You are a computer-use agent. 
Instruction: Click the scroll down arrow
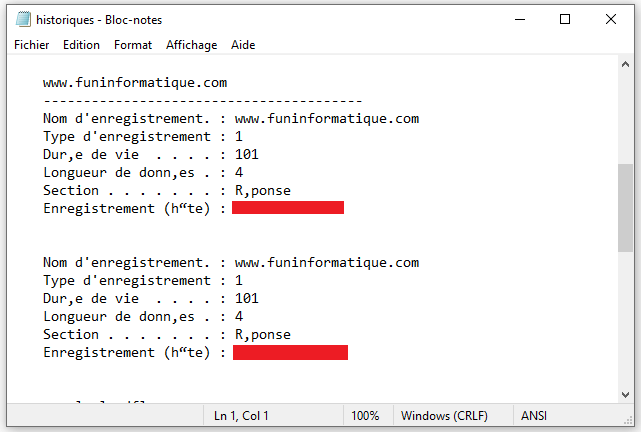click(x=625, y=394)
